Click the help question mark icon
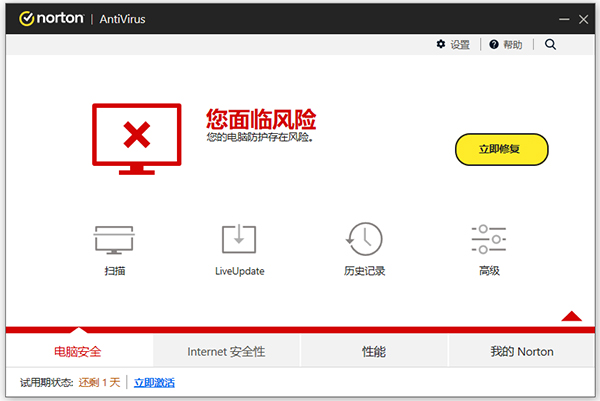600x401 pixels. (x=494, y=44)
